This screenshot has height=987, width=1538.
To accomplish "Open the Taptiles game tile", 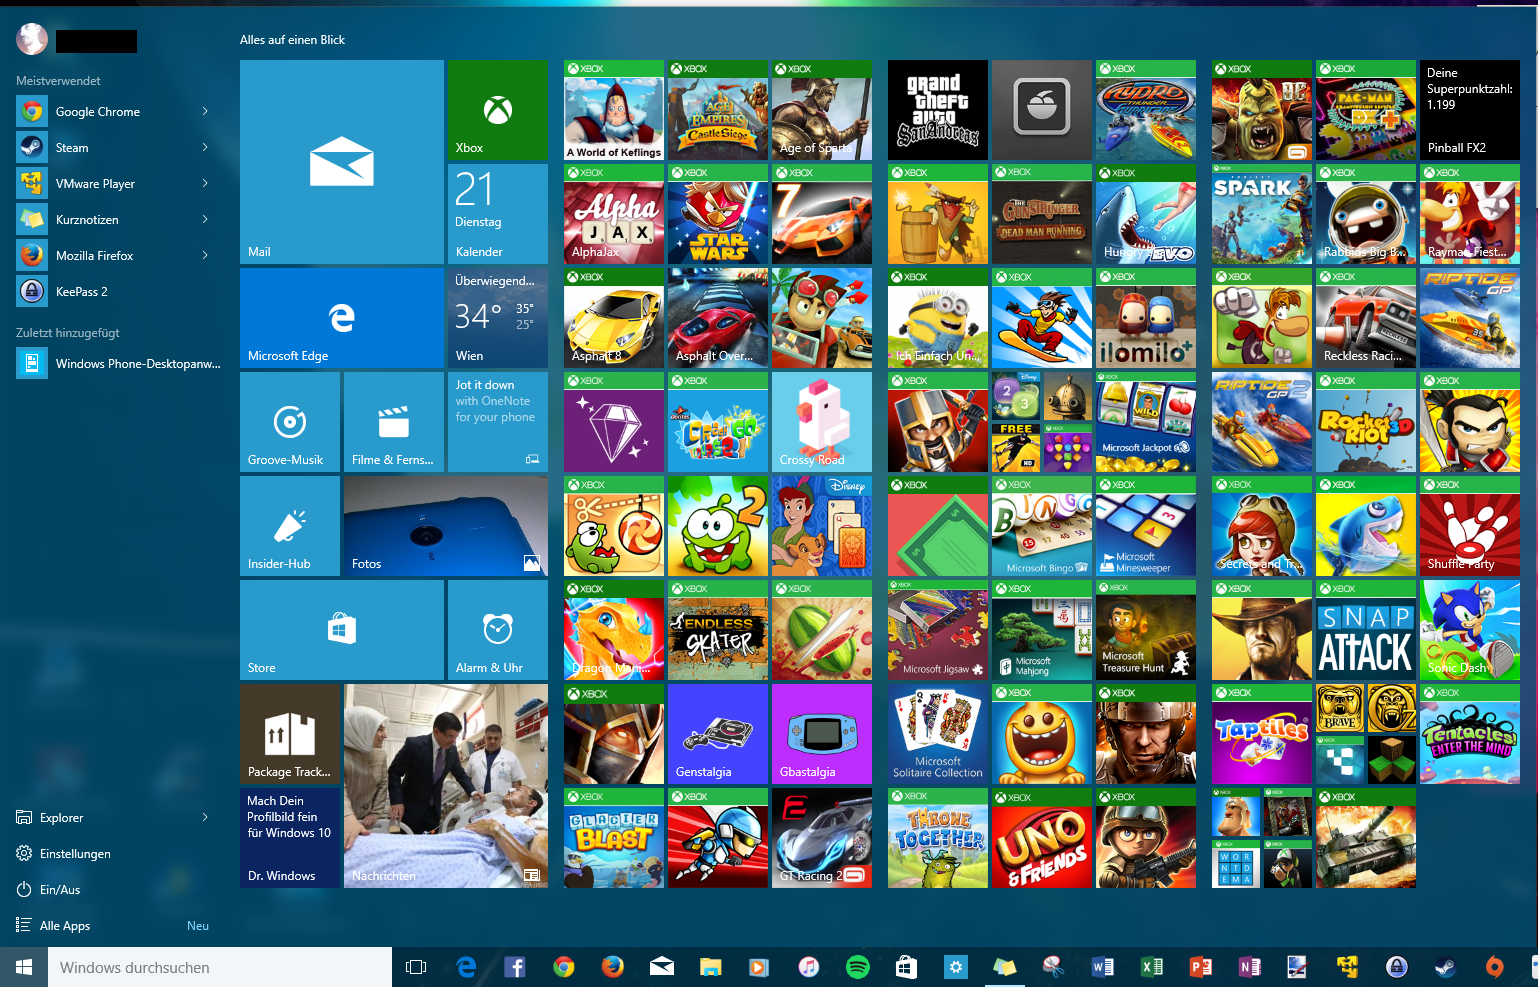I will 1262,734.
